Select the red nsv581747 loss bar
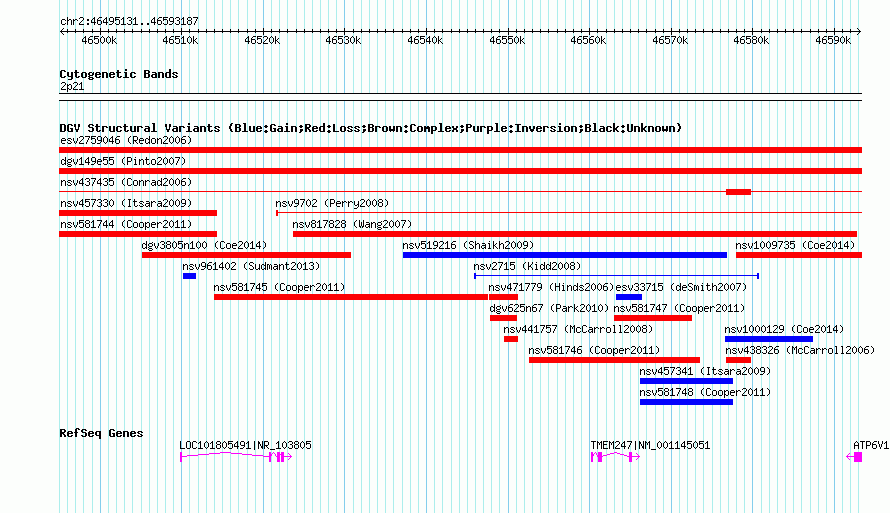This screenshot has height=513, width=890. coord(653,318)
